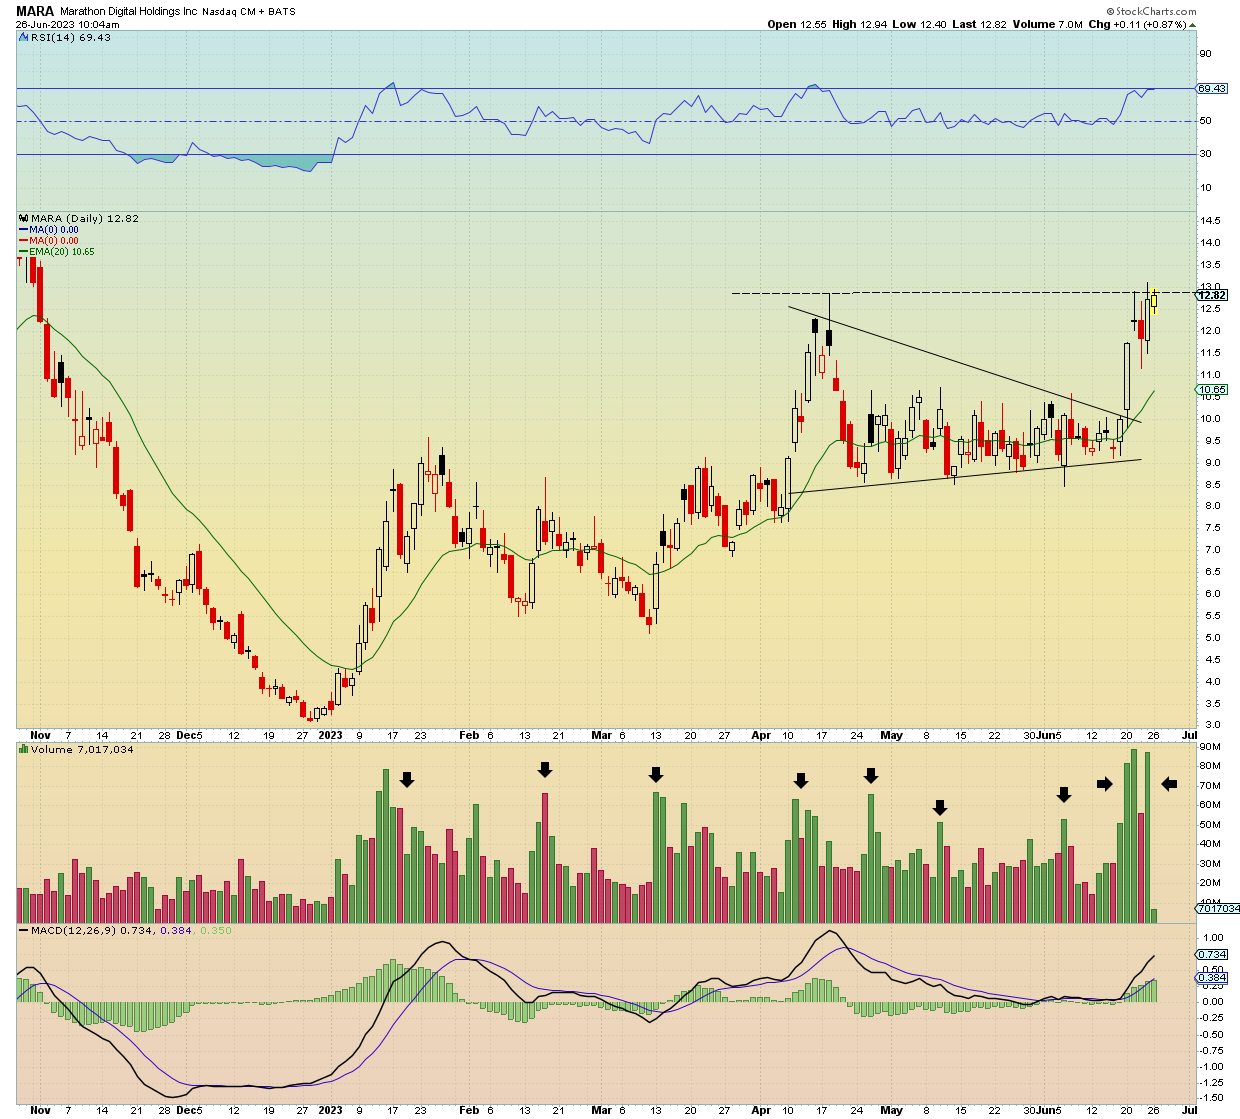Click the 7017034 volume tag on axis
Viewport: 1240px width, 1119px height.
pyautogui.click(x=1218, y=908)
